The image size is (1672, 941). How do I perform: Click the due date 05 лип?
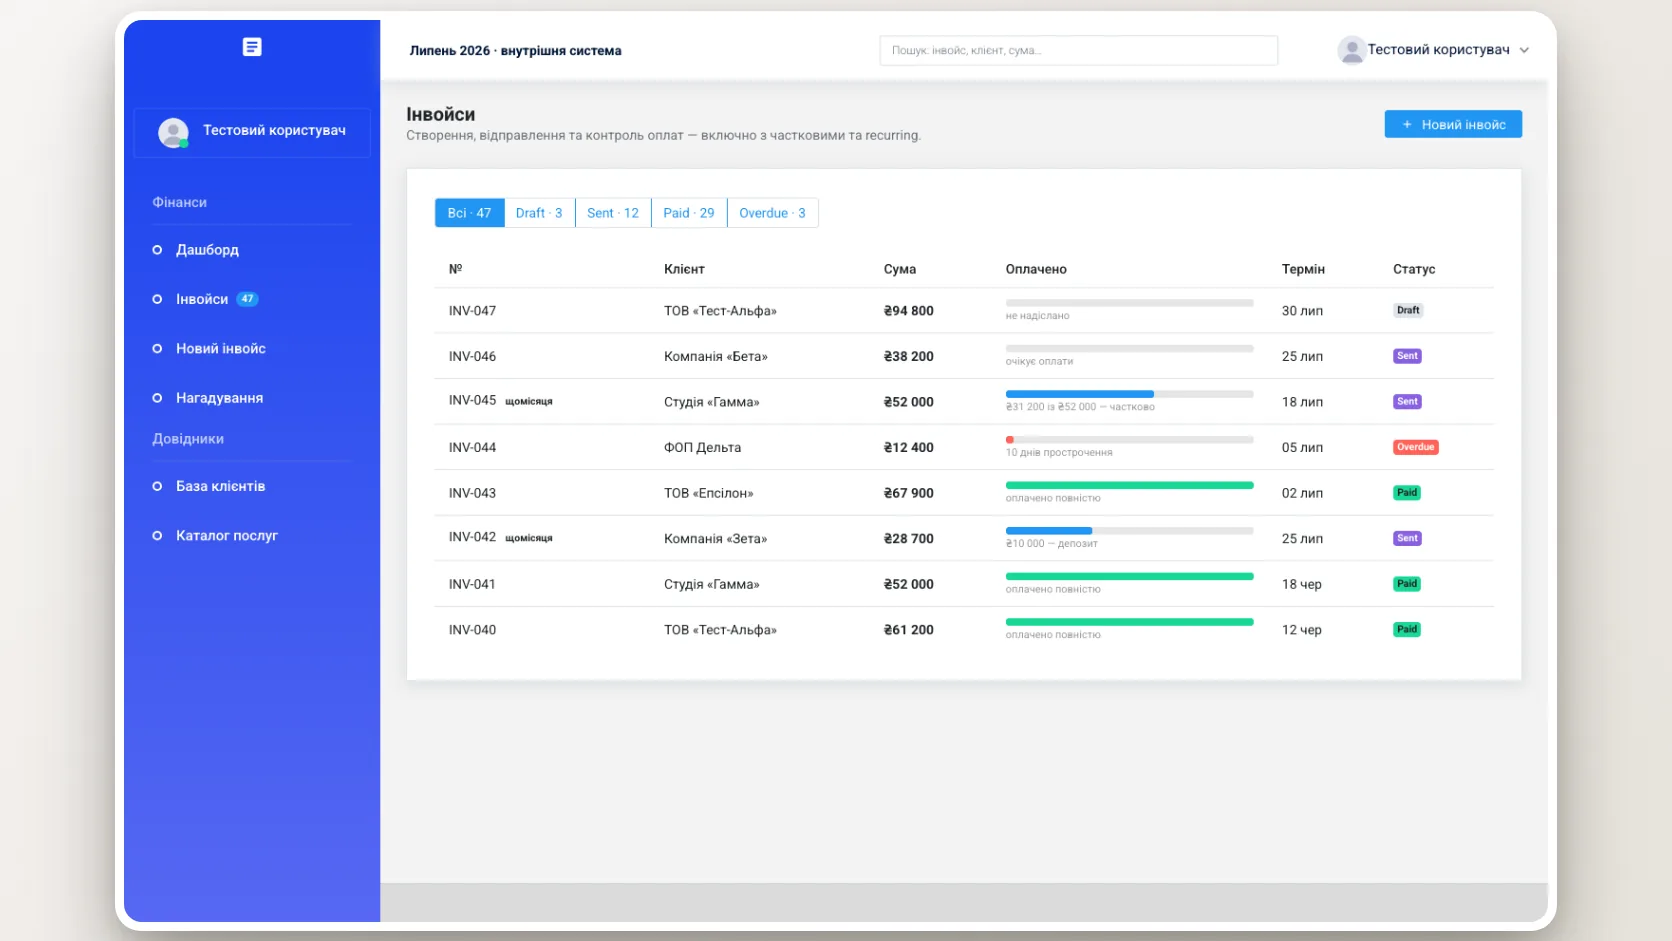[1302, 448]
